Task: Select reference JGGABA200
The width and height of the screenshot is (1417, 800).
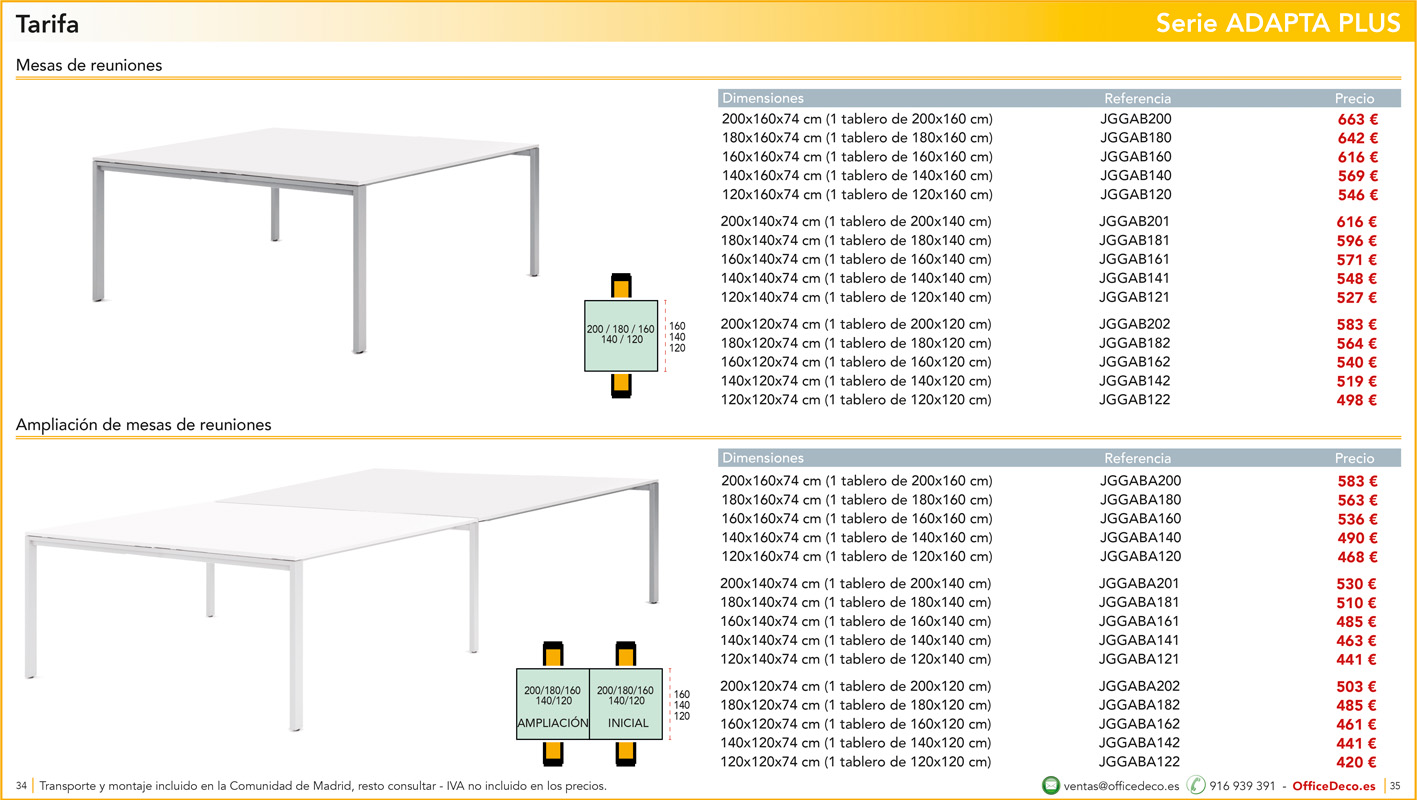Action: tap(1141, 481)
